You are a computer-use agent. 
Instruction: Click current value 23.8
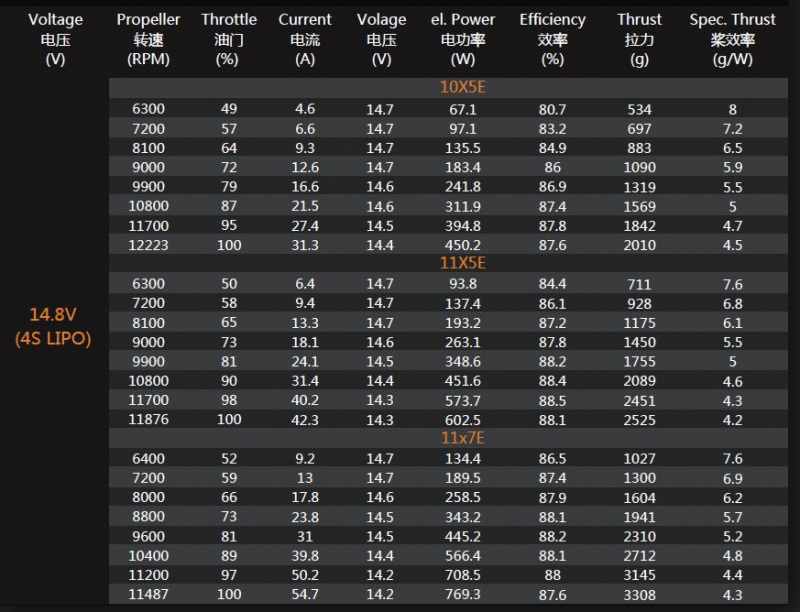point(305,517)
